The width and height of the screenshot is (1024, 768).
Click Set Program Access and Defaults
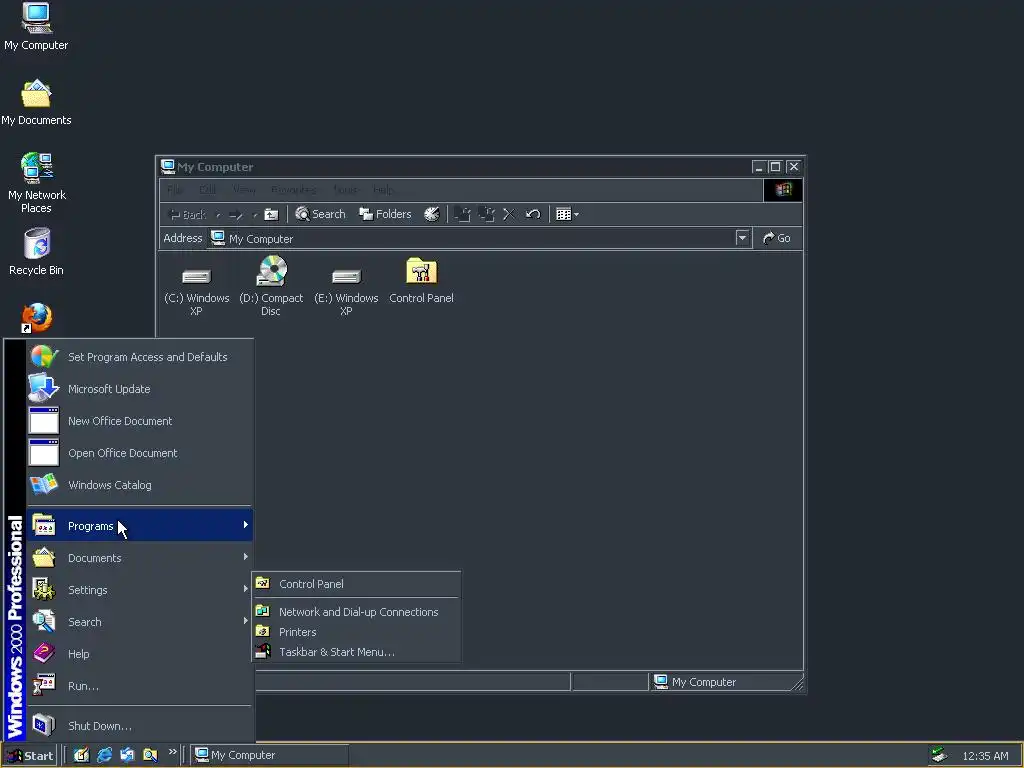click(x=139, y=357)
